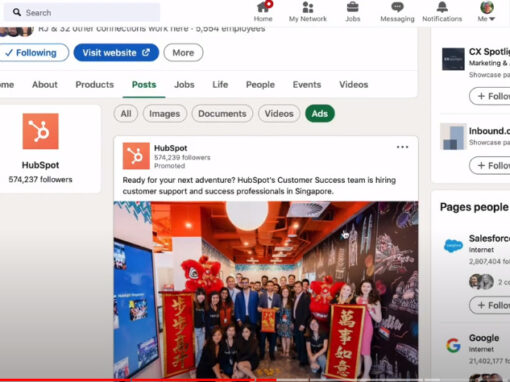Image resolution: width=510 pixels, height=382 pixels.
Task: Open the Google page link
Action: [484, 338]
